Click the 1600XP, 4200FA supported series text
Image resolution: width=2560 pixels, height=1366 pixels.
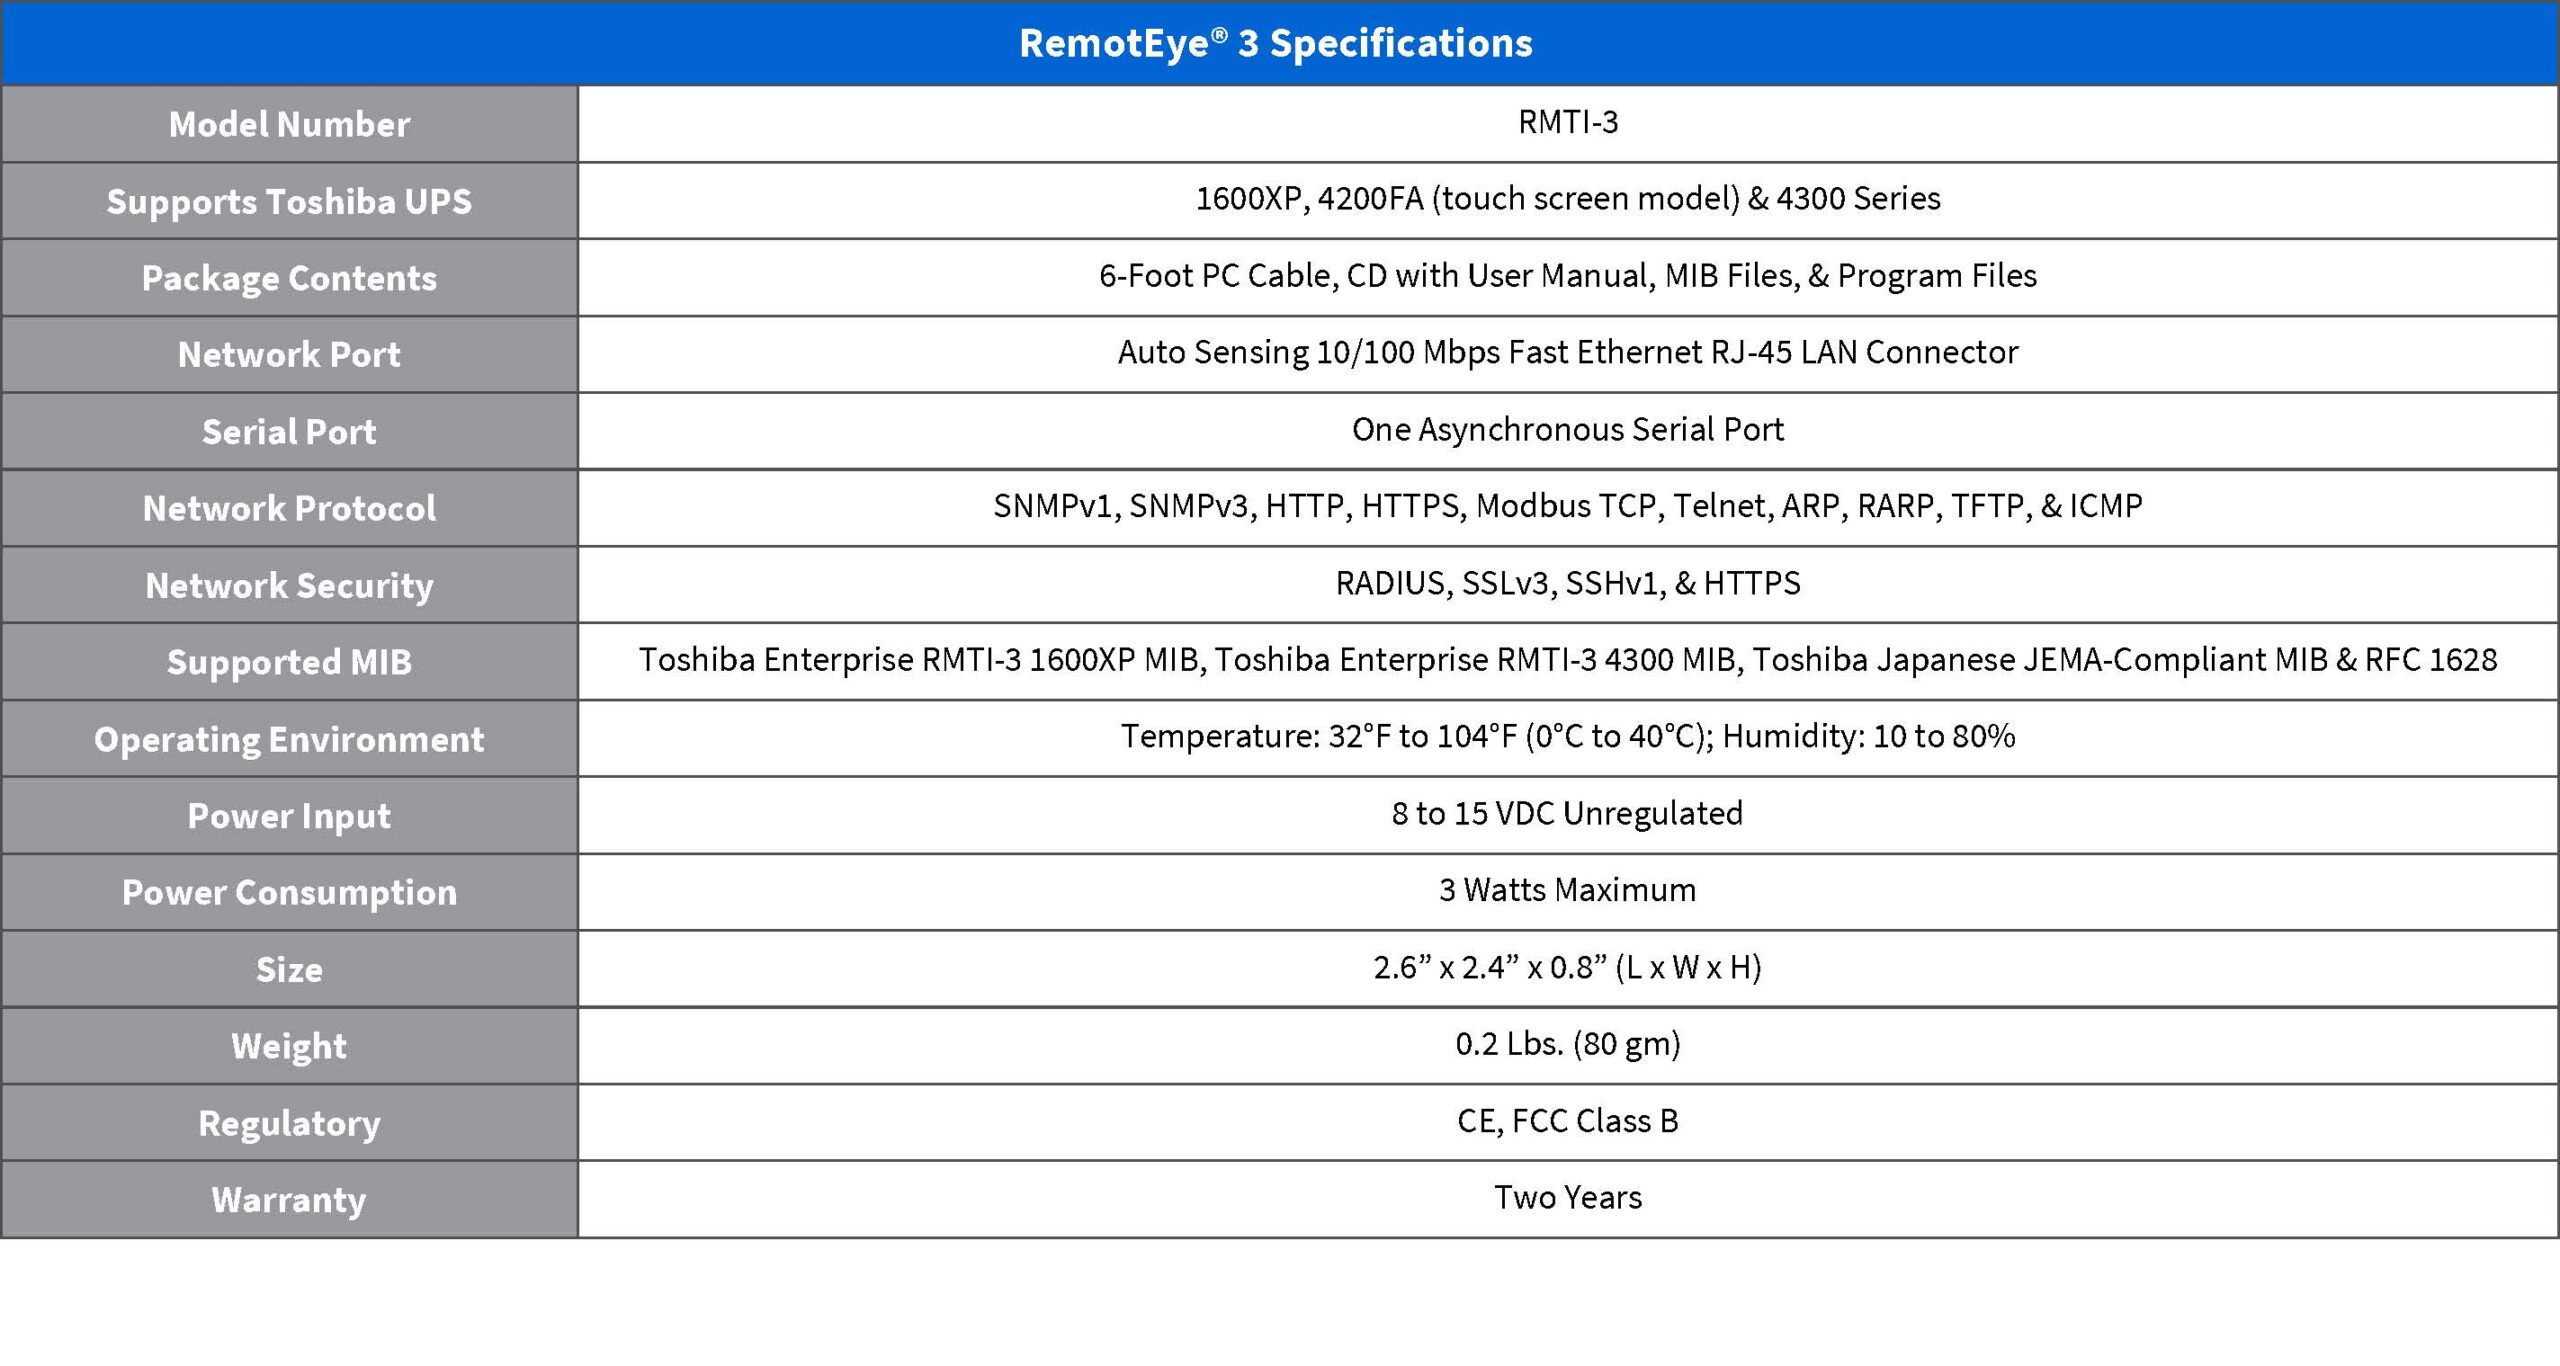click(1567, 199)
